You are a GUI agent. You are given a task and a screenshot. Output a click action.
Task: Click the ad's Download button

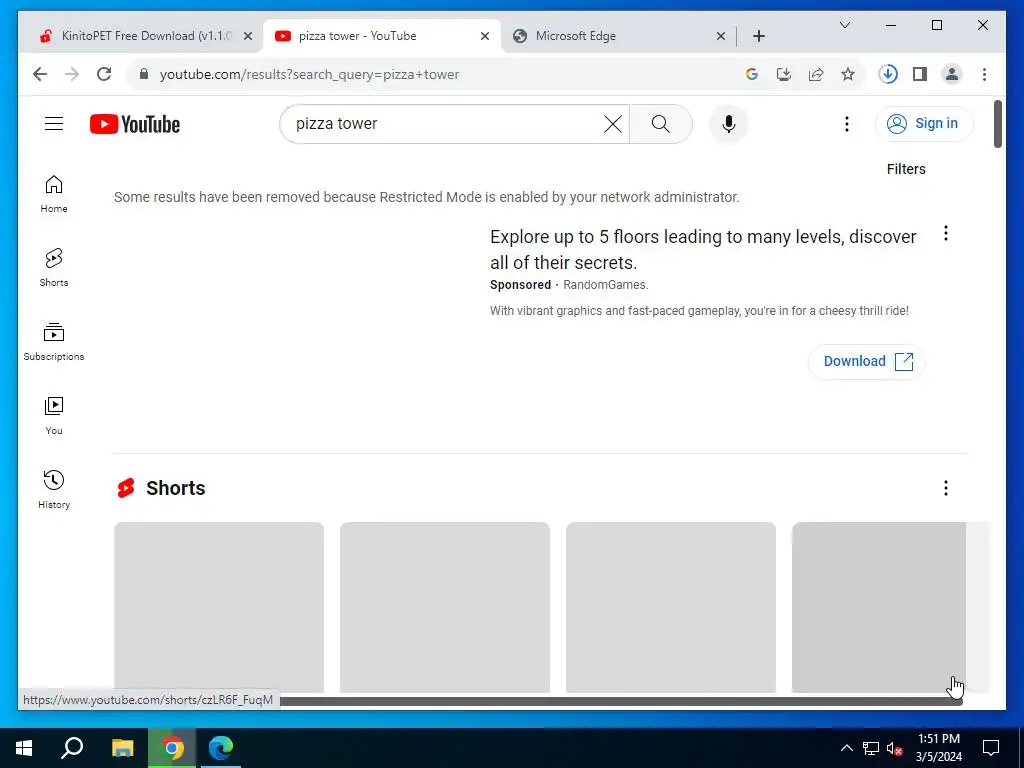tap(867, 361)
